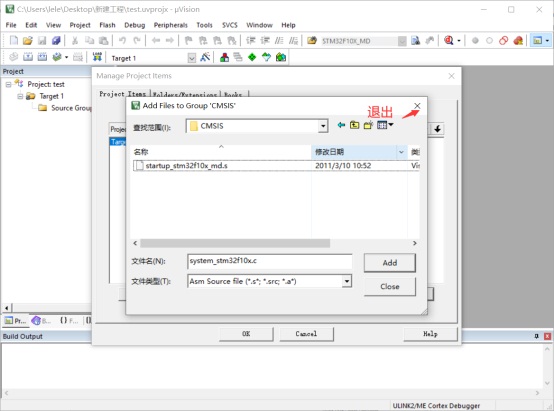This screenshot has height=411, width=554.
Task: Open the file type Asm Source file dropdown
Action: [x=347, y=281]
